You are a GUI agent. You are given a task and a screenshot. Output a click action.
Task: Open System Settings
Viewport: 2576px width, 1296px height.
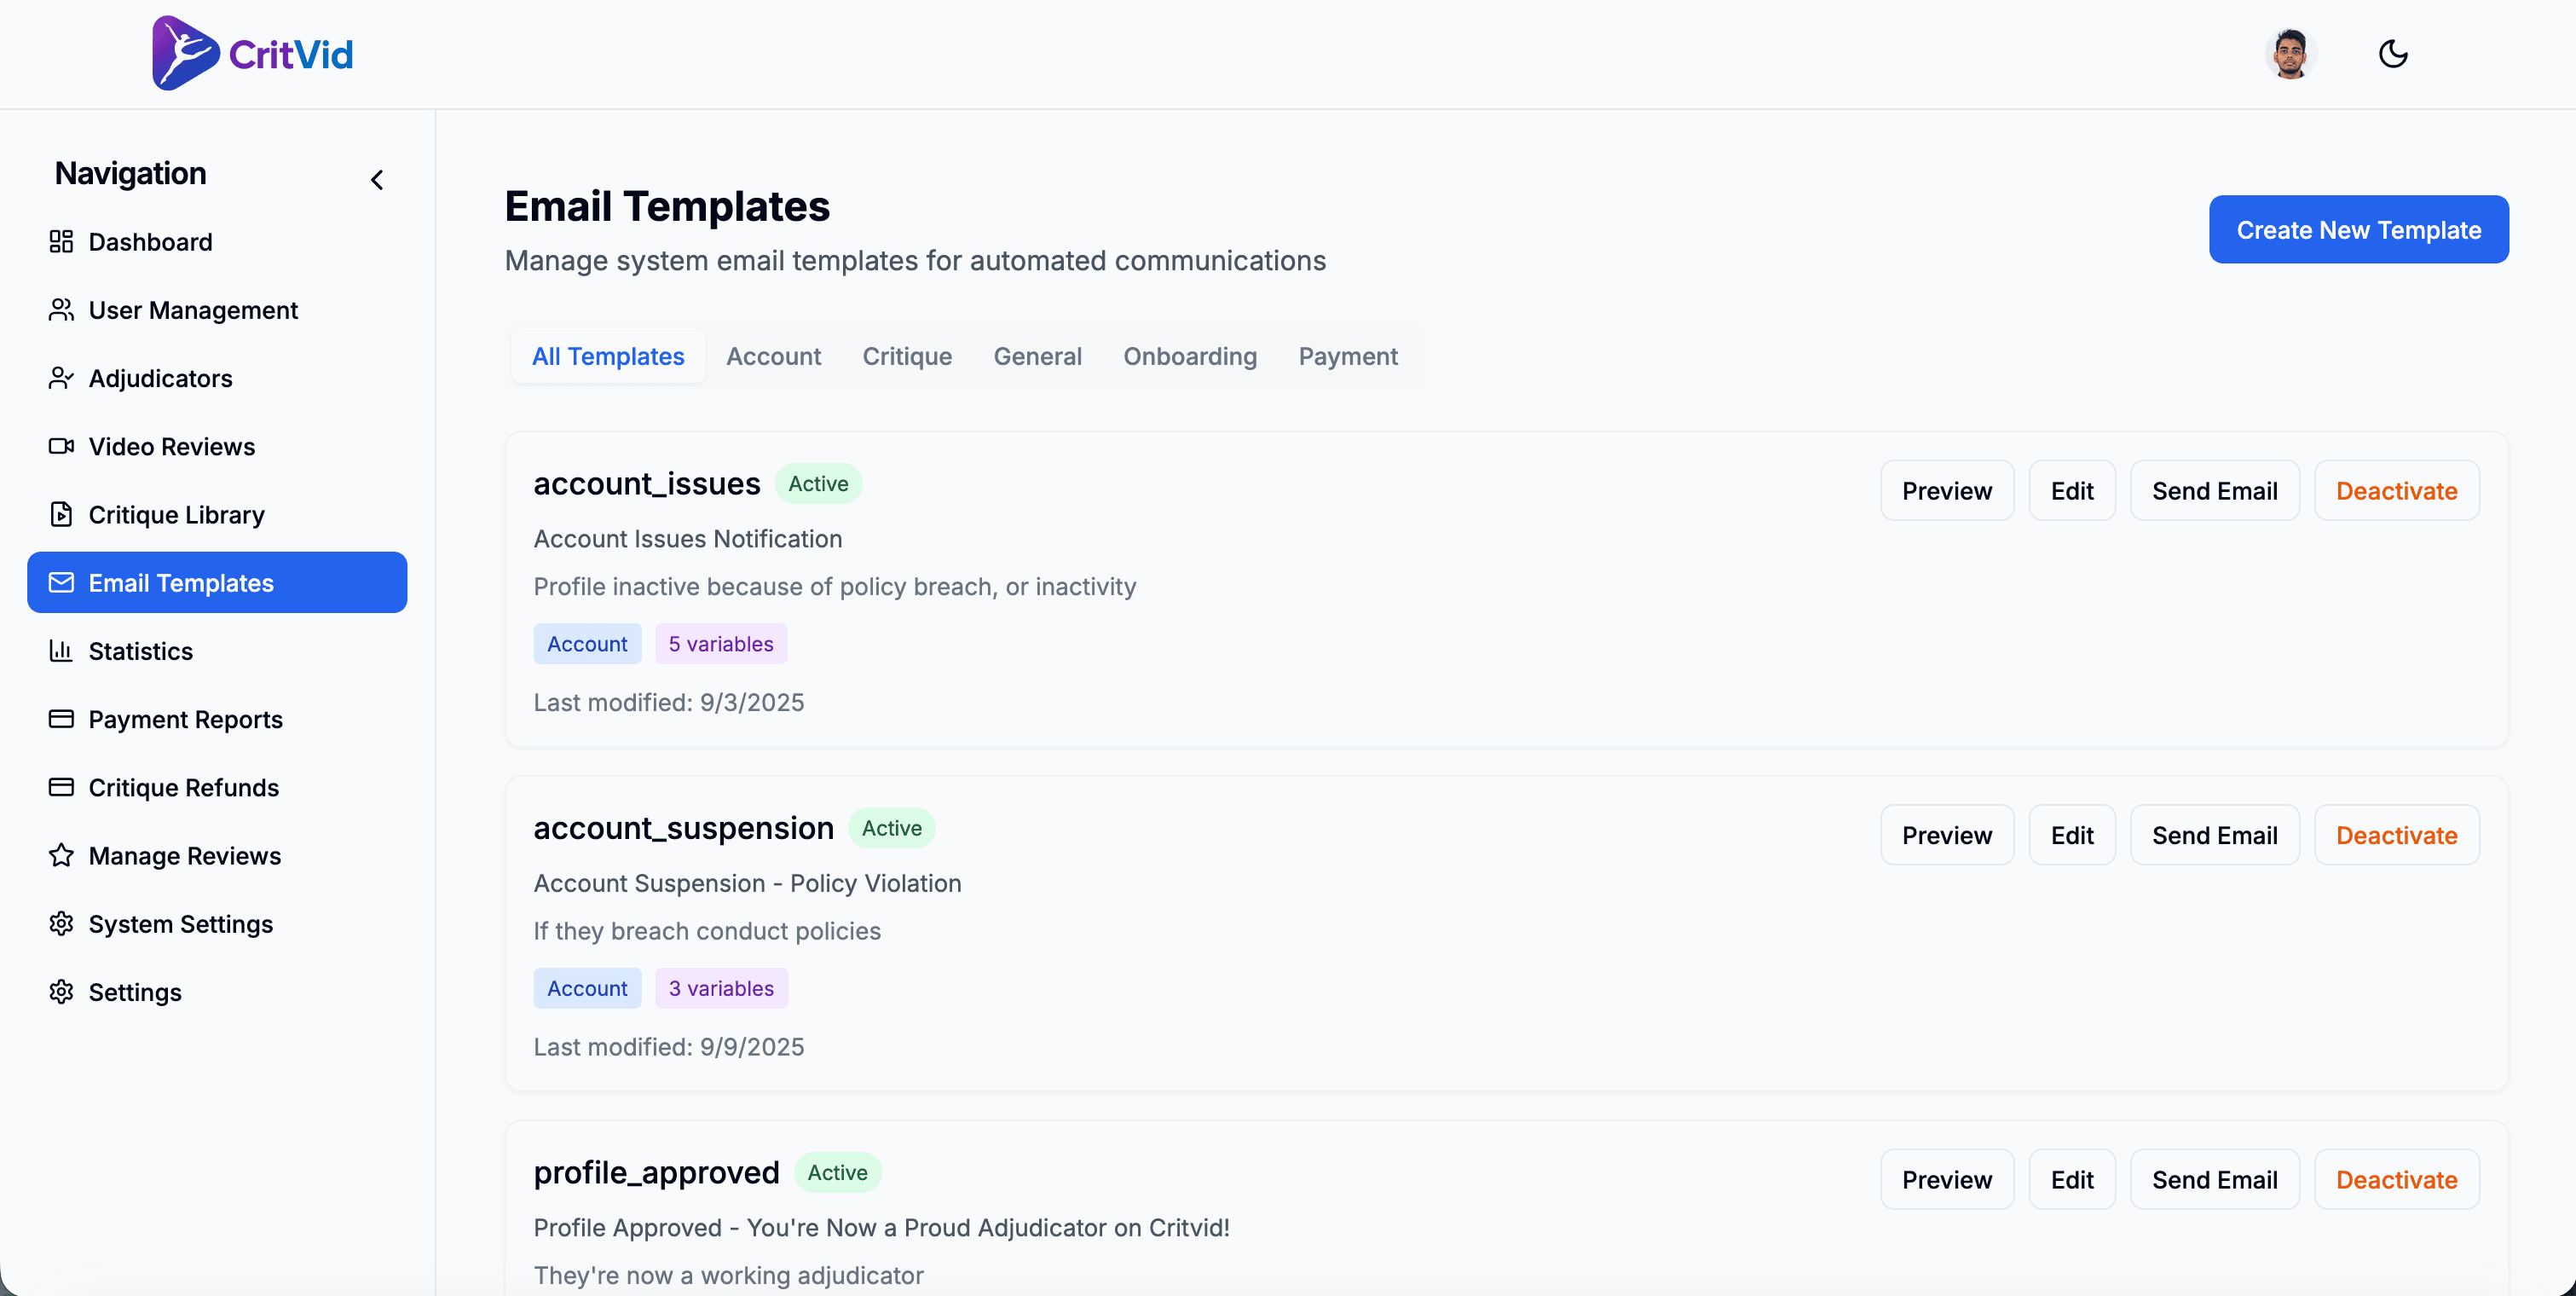217,923
